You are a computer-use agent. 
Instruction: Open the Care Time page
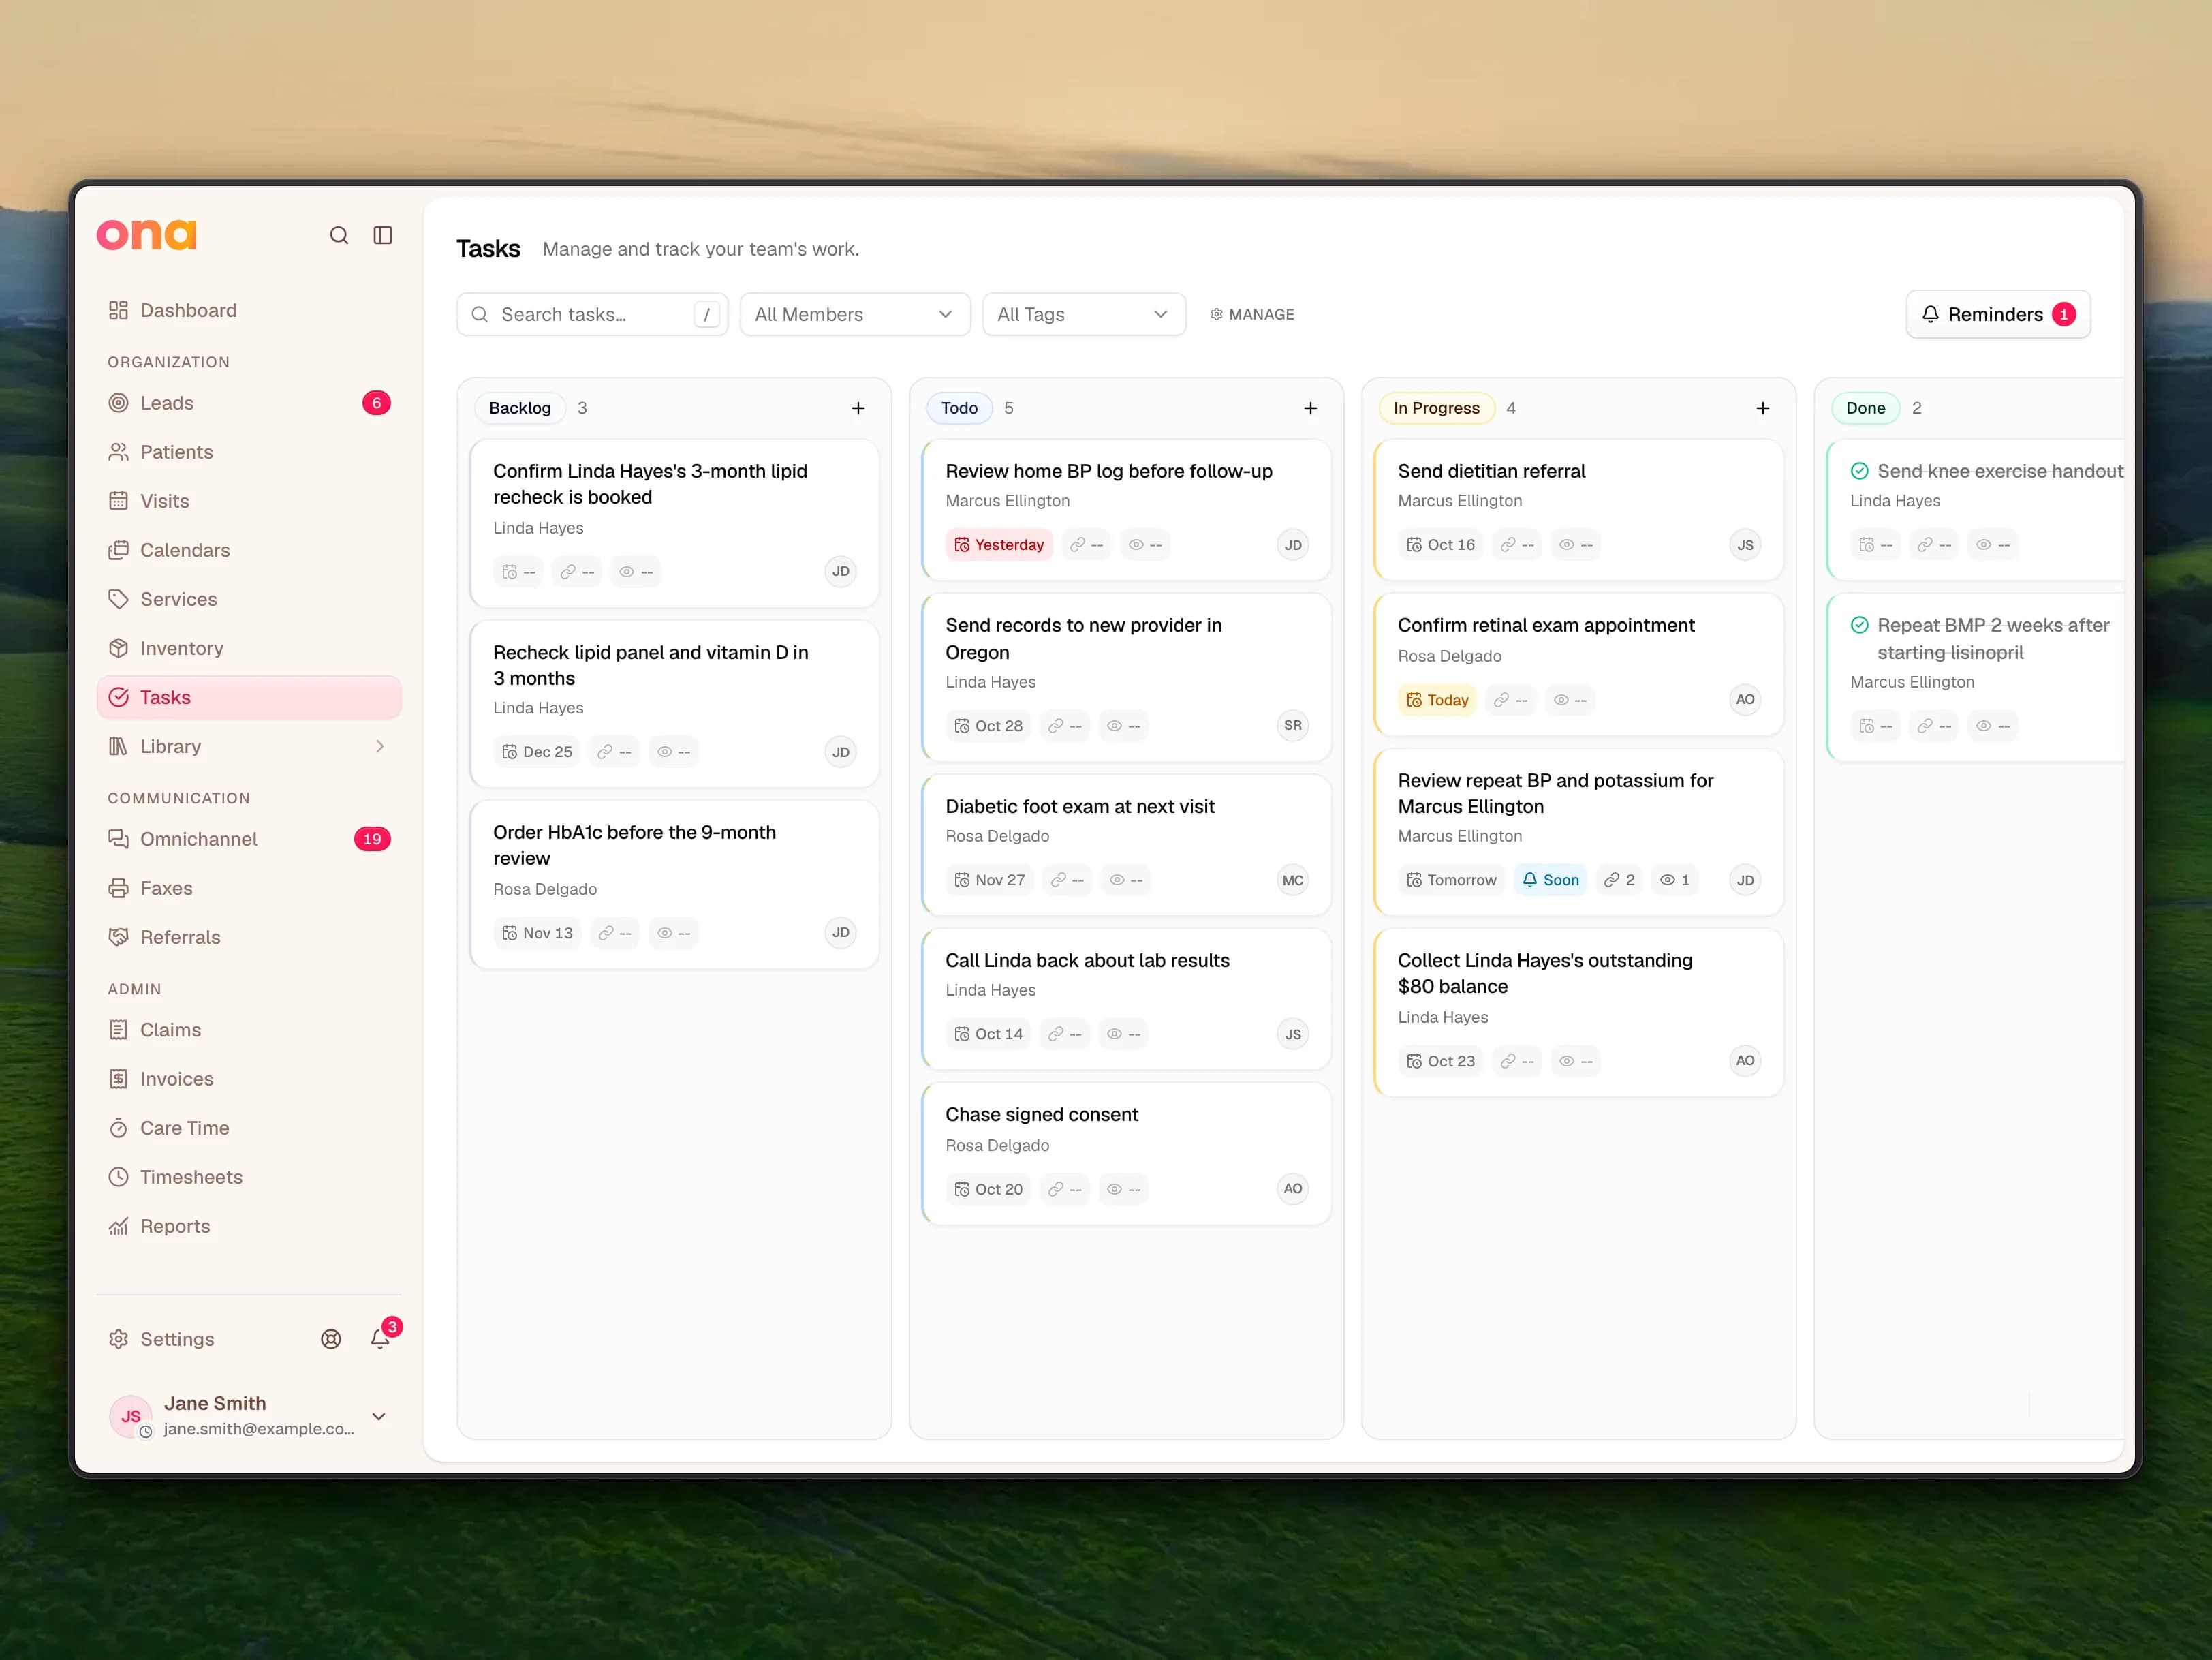tap(249, 1128)
